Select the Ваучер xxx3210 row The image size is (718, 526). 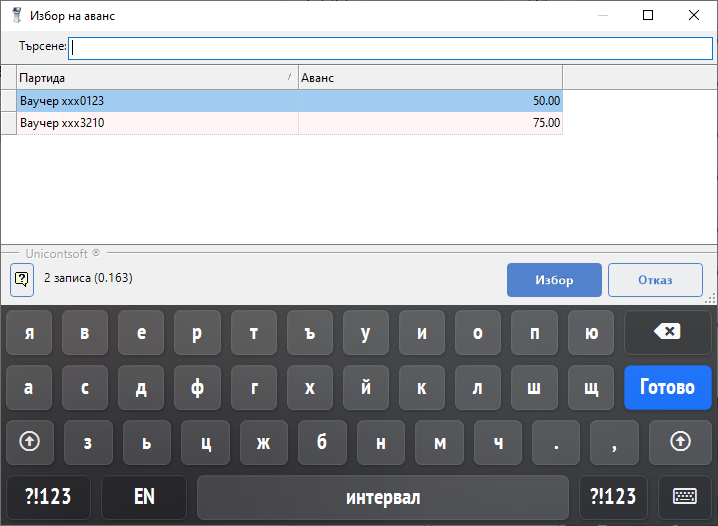point(157,123)
